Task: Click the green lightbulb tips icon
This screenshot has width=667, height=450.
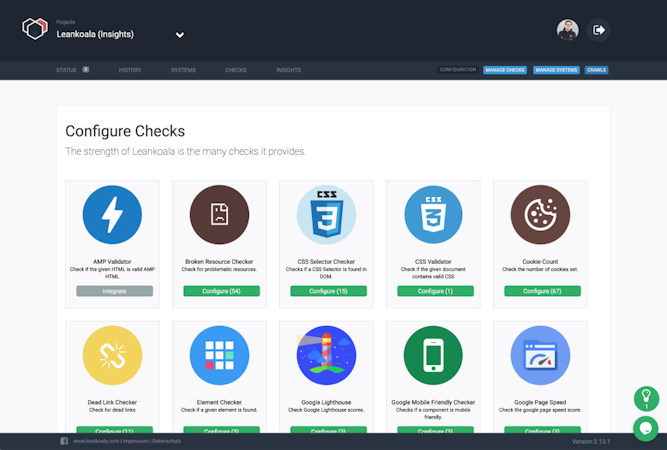Action: (646, 399)
